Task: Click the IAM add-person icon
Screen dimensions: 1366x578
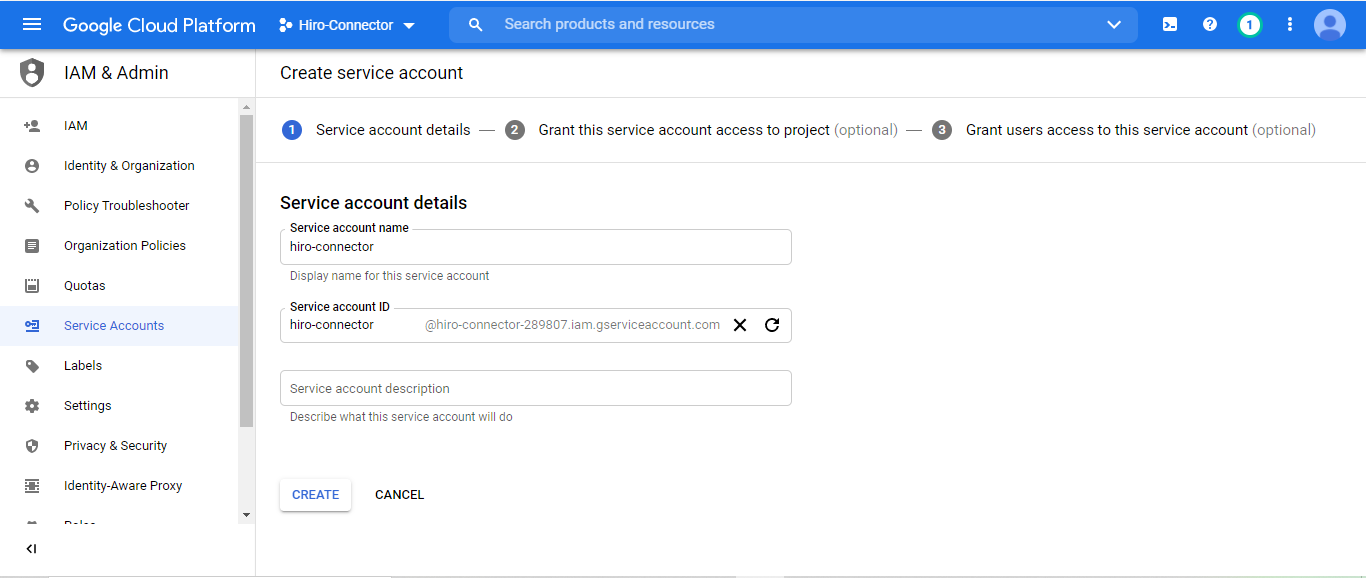Action: (32, 126)
